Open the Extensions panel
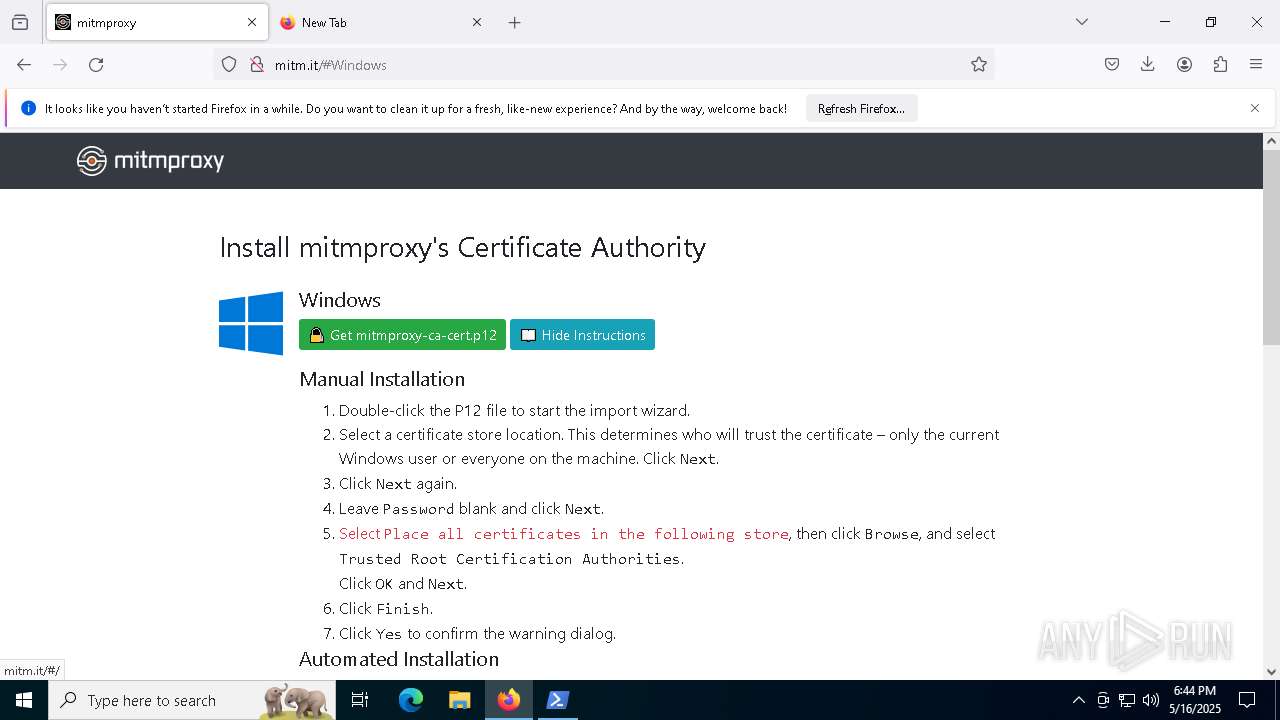1280x720 pixels. tap(1220, 65)
